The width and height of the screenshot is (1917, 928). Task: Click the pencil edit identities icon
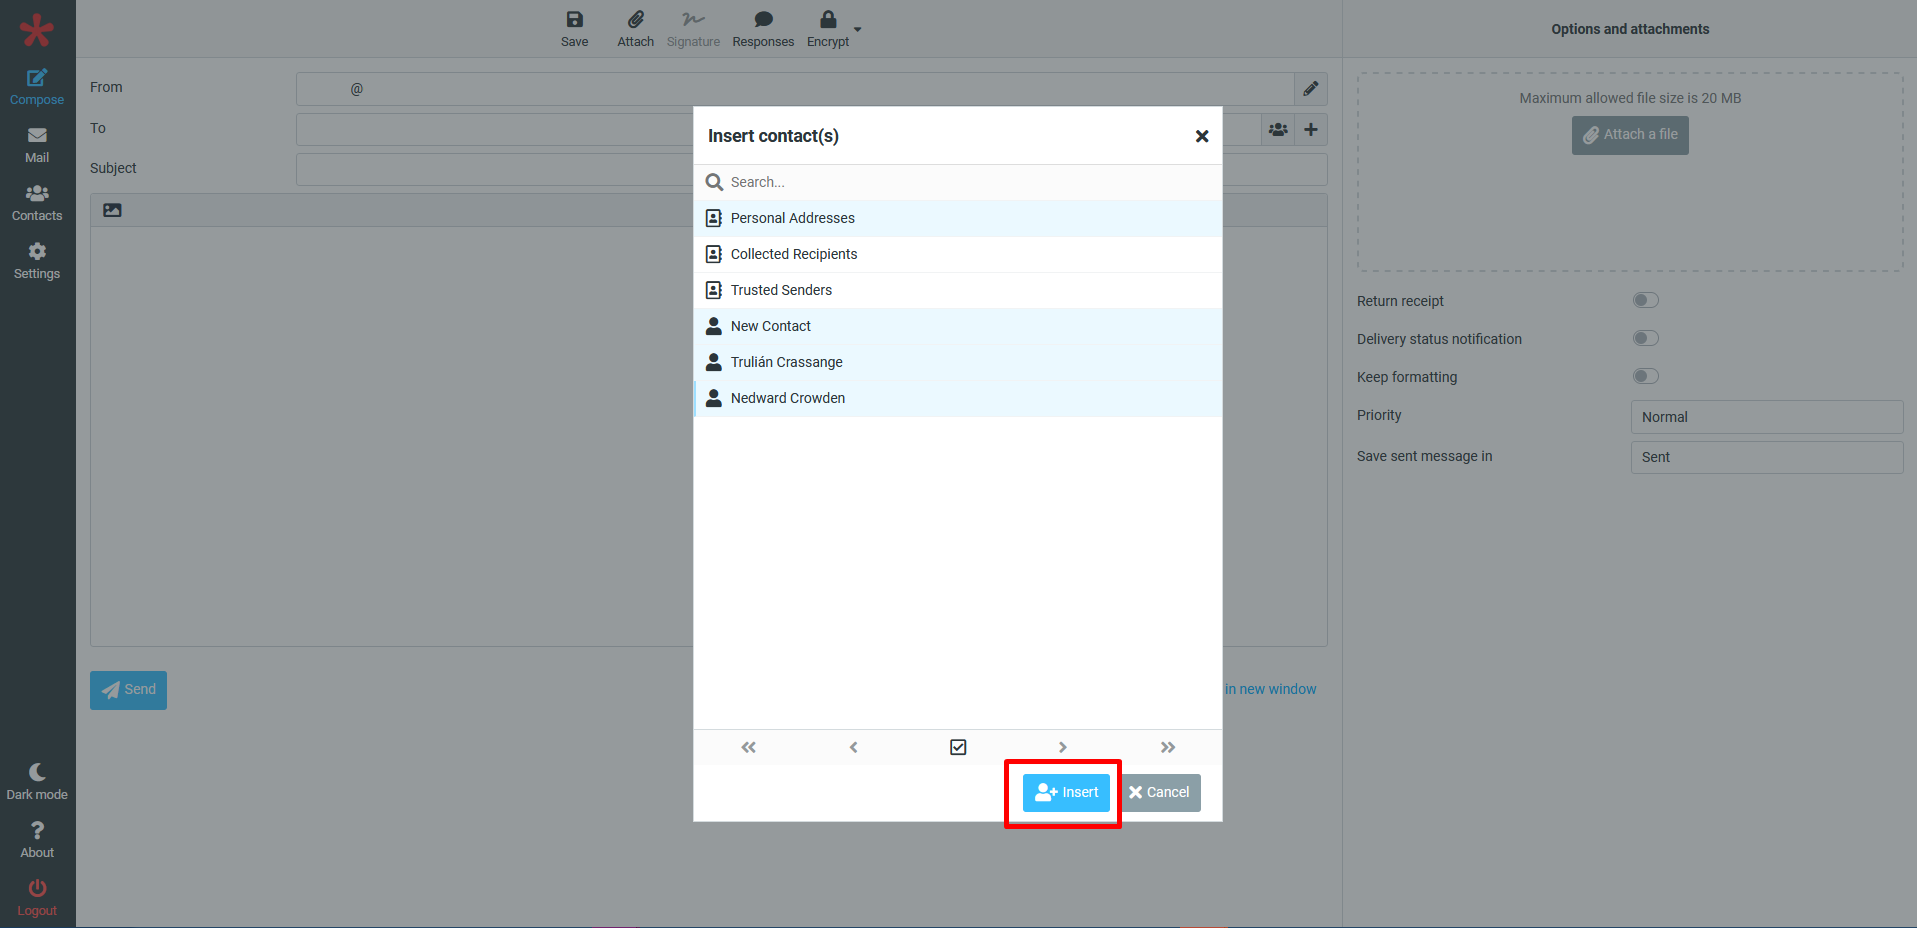pyautogui.click(x=1310, y=89)
